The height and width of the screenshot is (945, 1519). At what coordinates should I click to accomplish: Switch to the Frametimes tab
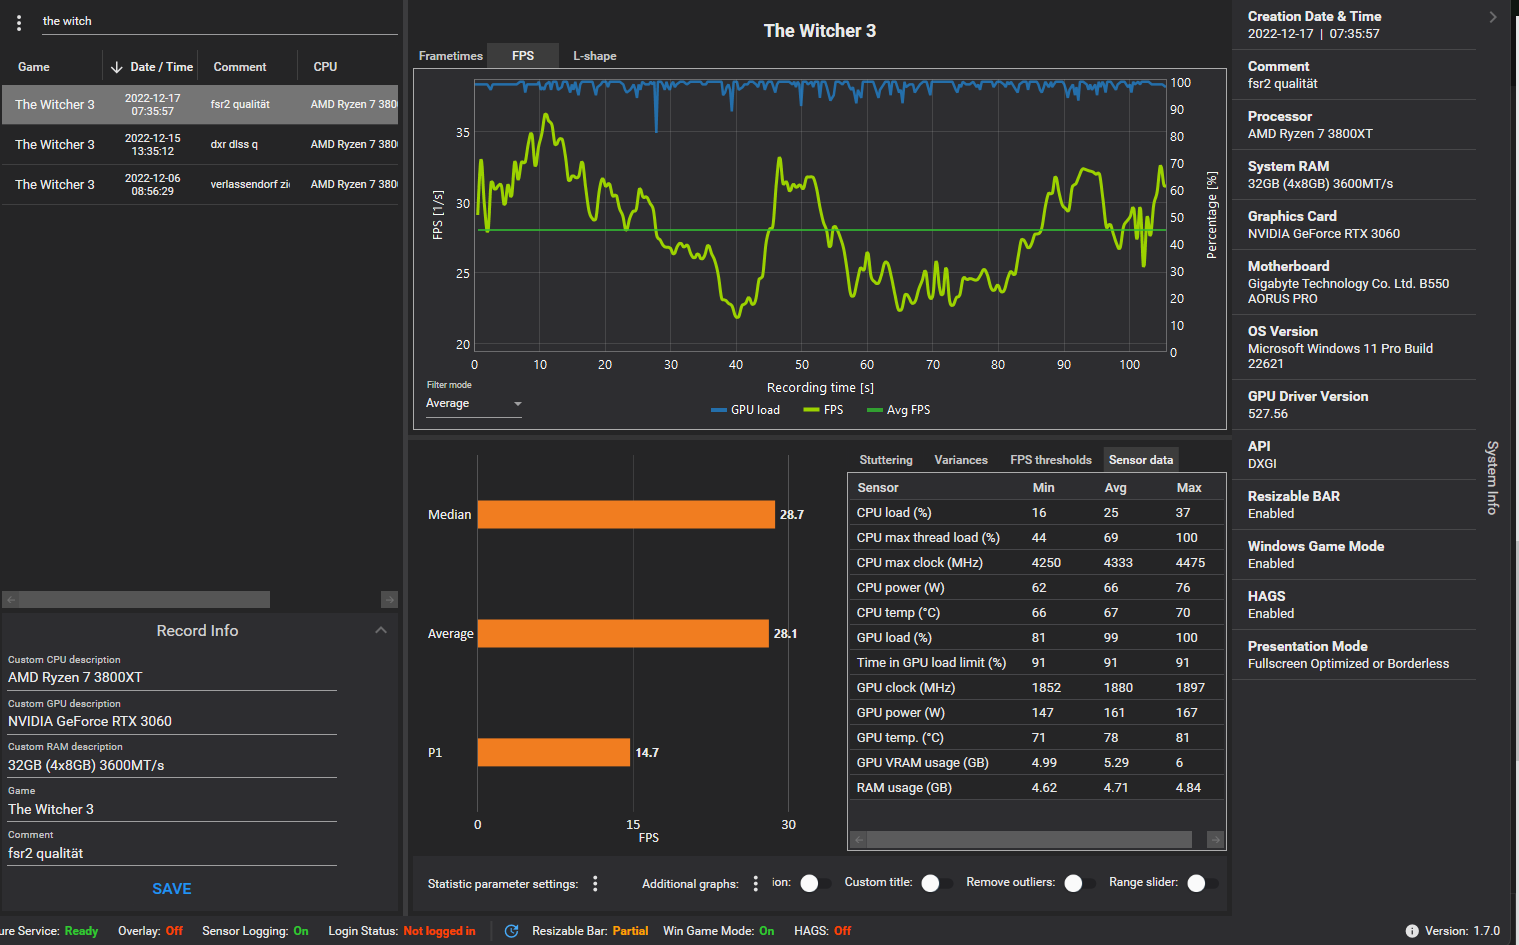(x=450, y=56)
